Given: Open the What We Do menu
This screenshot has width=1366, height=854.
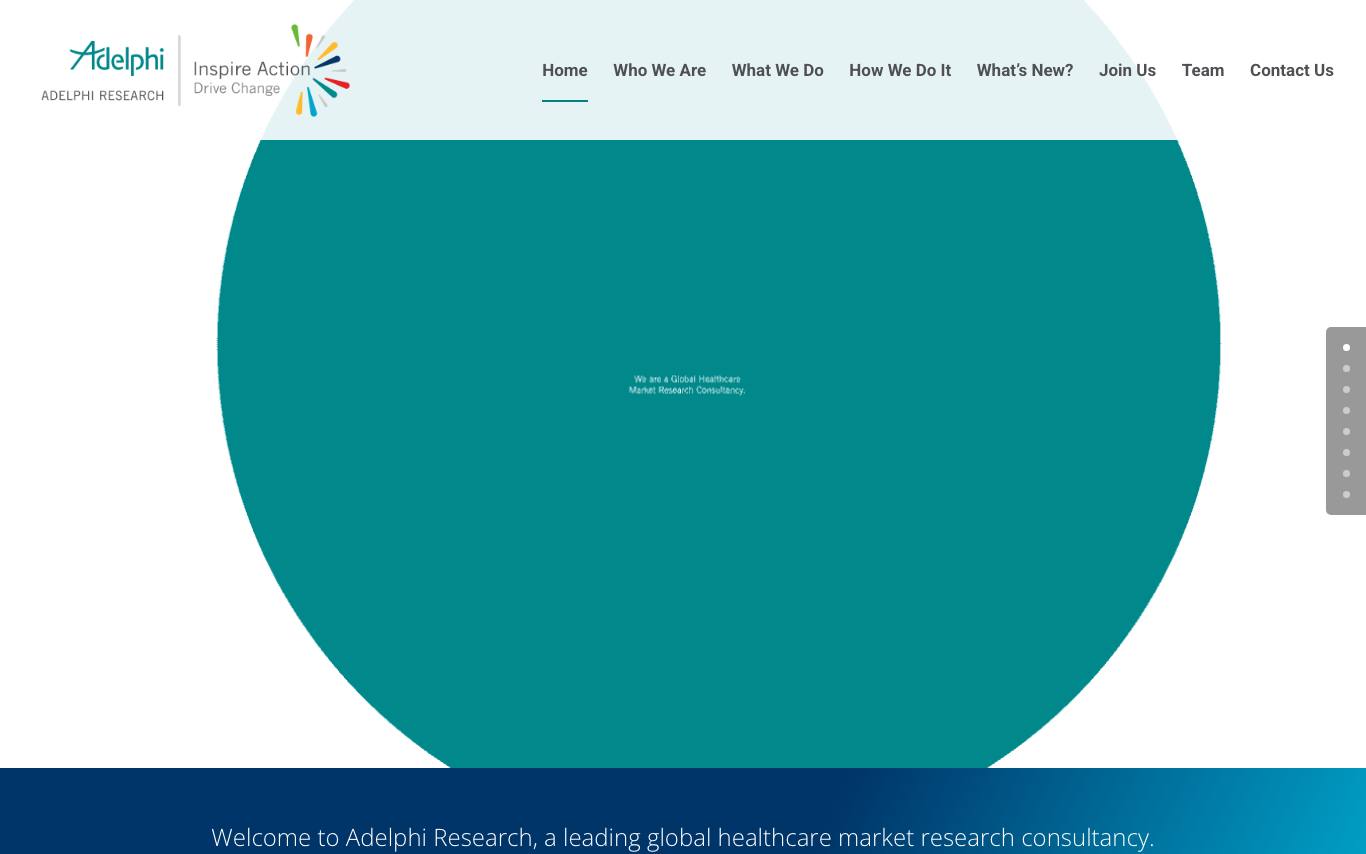Looking at the screenshot, I should (777, 70).
